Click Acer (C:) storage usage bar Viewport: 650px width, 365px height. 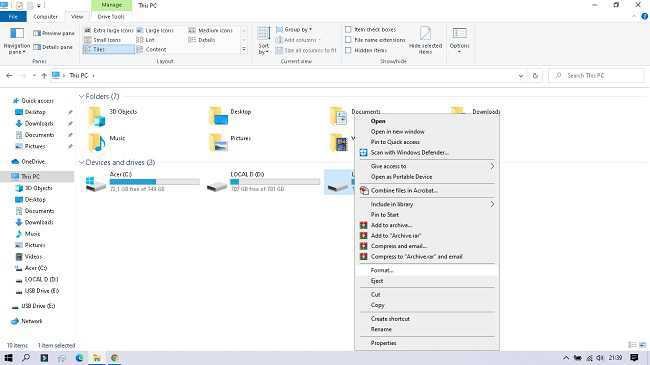155,182
